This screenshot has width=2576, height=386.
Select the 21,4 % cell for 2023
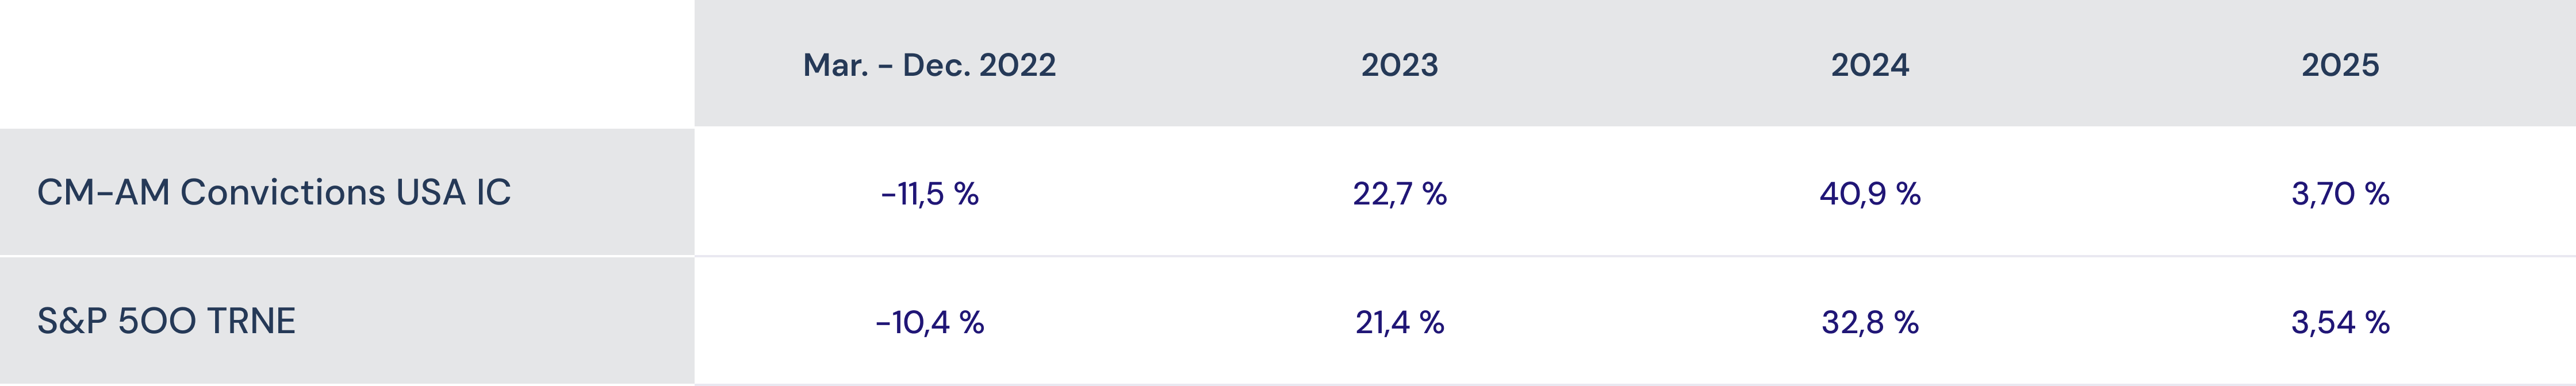[x=1399, y=322]
